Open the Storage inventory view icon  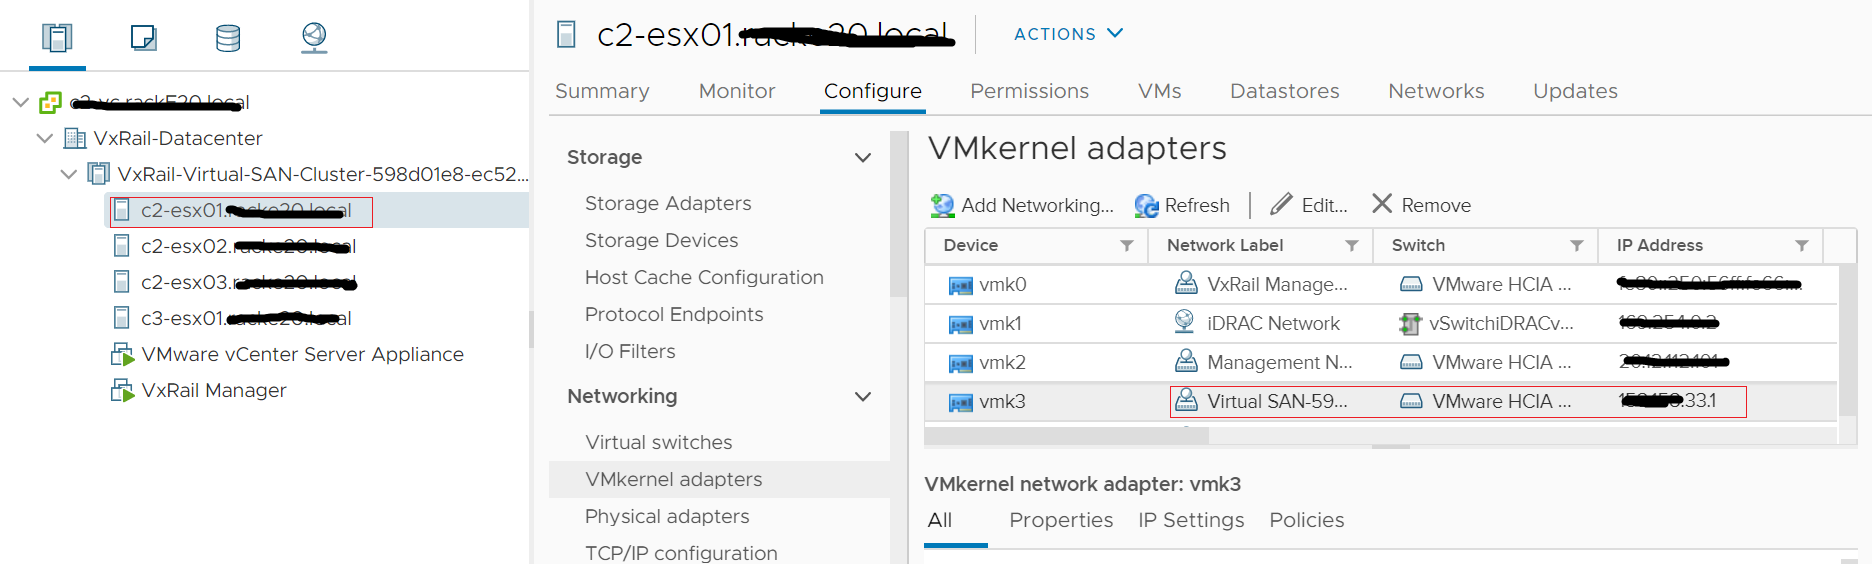(228, 38)
